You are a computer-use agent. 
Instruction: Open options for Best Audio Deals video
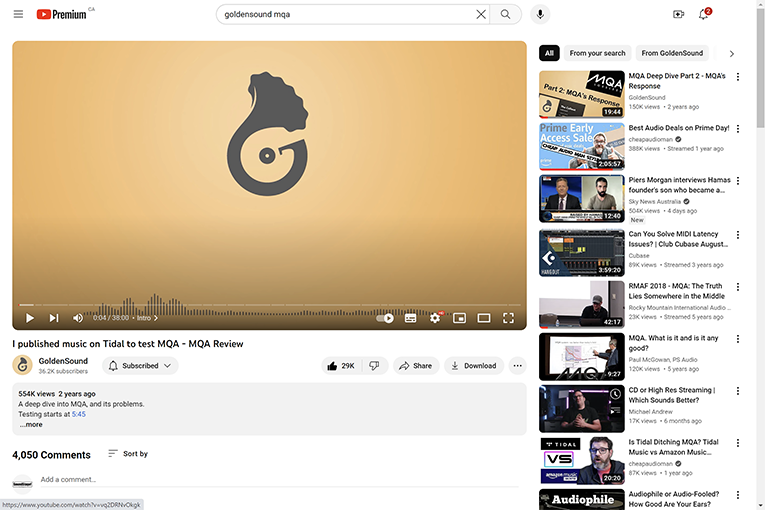pyautogui.click(x=738, y=129)
